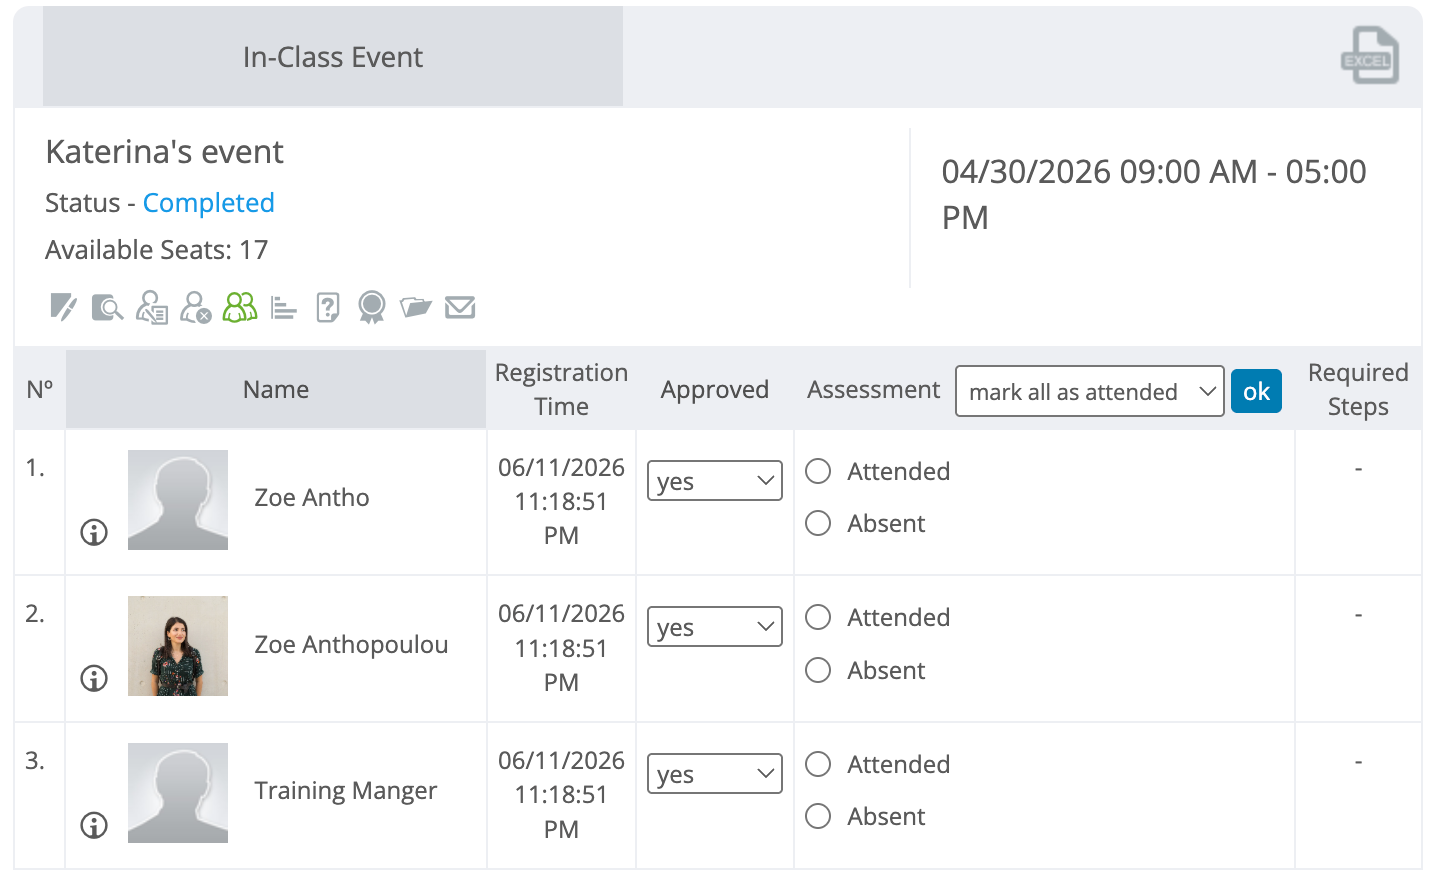Mark Zoe Antho as Attended
1434x872 pixels.
click(818, 471)
